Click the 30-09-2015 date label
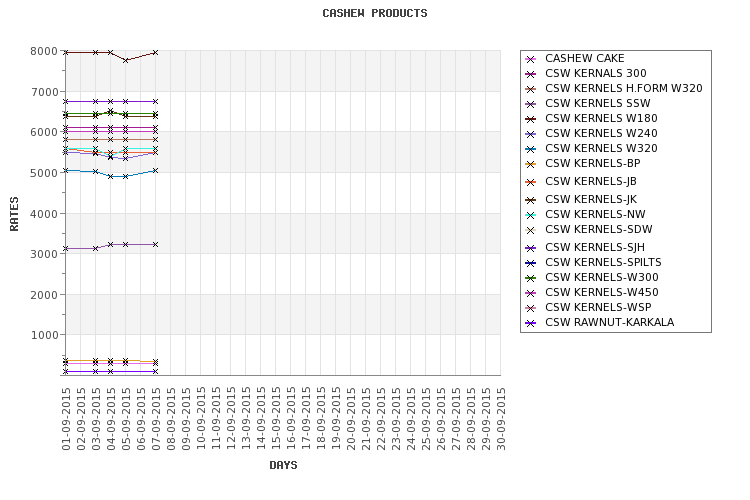 pos(501,419)
